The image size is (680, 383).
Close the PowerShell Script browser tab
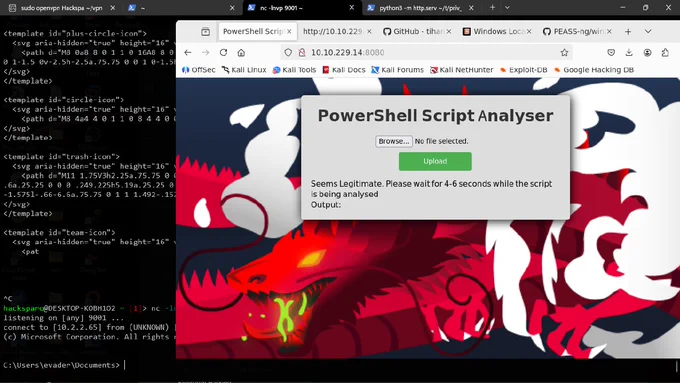289,31
